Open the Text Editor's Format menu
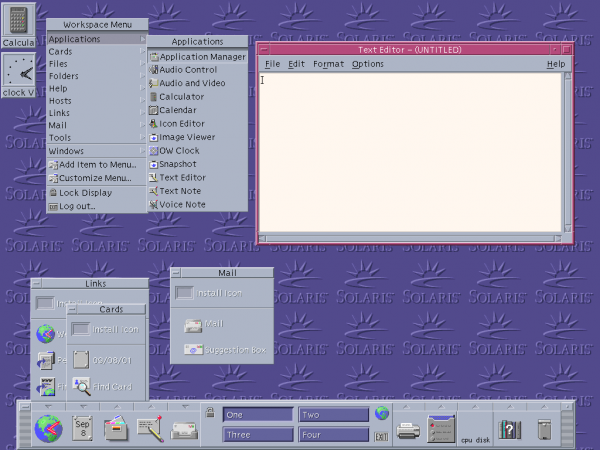The height and width of the screenshot is (450, 600). click(328, 64)
